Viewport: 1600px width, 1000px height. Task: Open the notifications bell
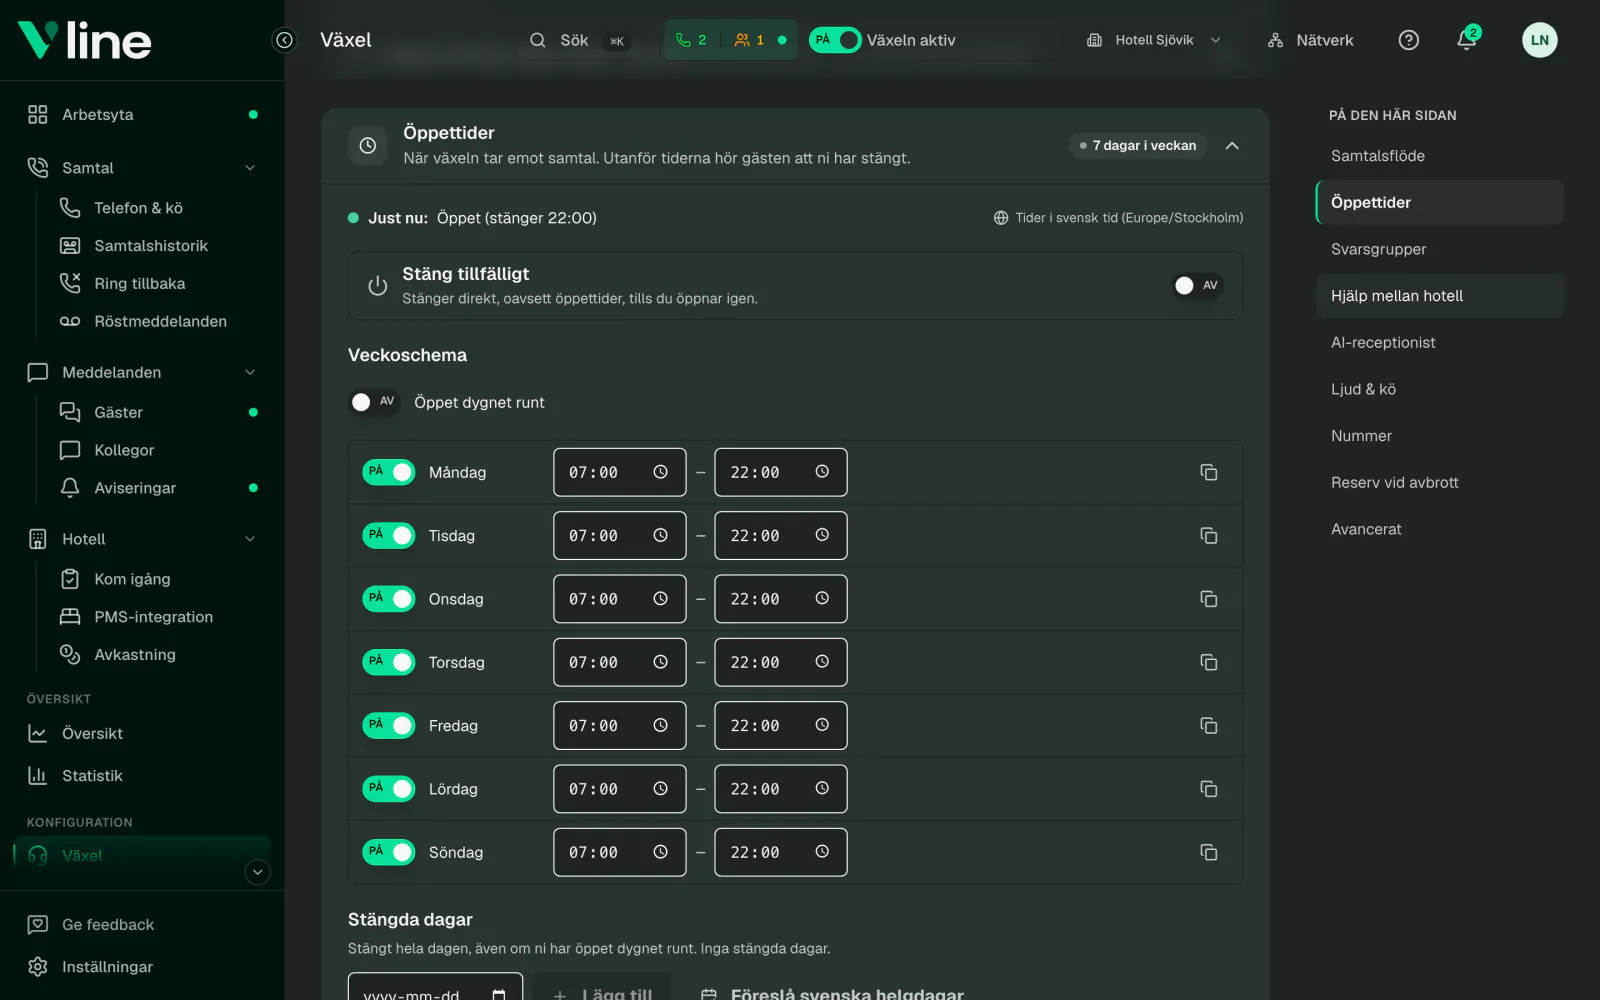1466,40
